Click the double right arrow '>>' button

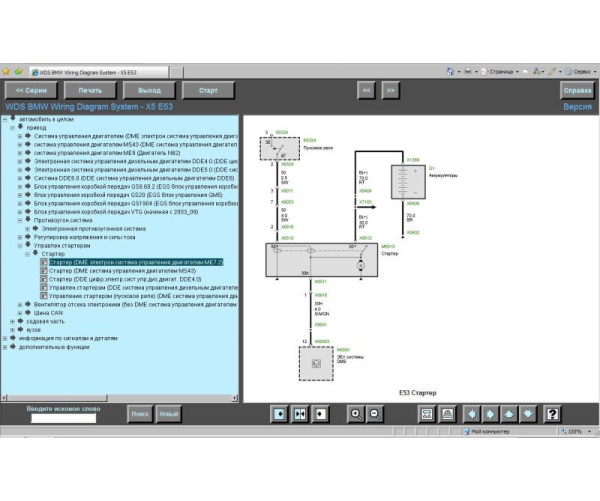[390, 90]
